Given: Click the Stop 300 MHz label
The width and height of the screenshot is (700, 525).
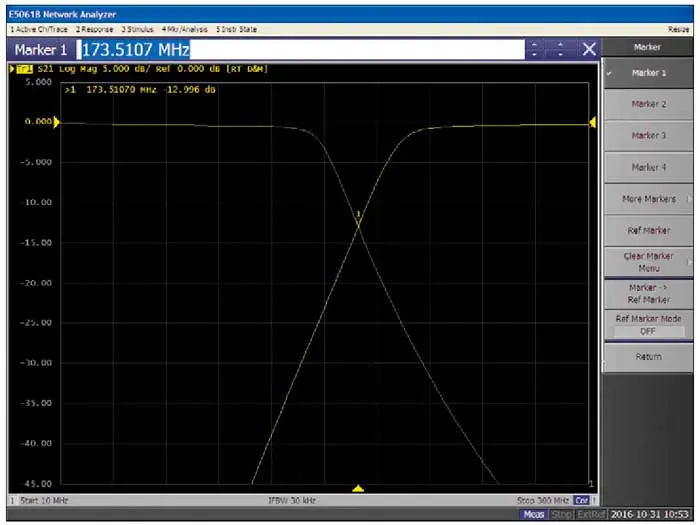Looking at the screenshot, I should pos(543,500).
